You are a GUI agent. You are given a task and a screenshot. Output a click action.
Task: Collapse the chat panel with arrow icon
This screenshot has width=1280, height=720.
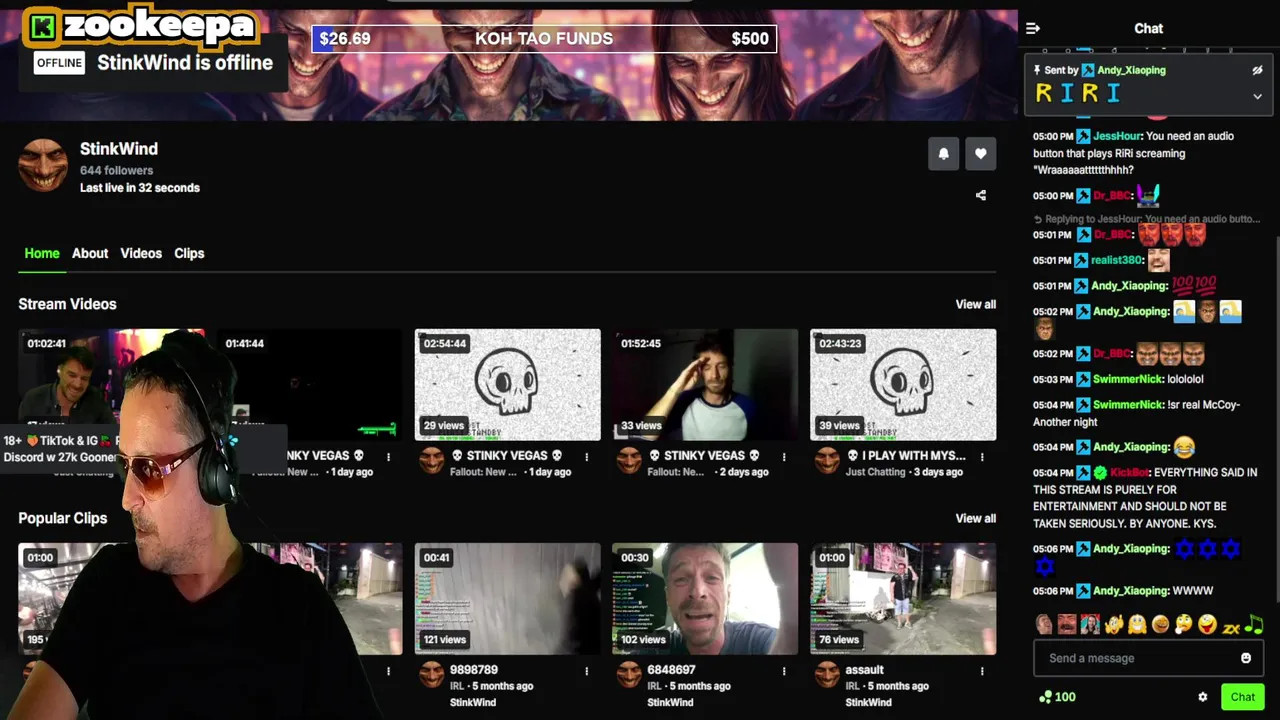pyautogui.click(x=1033, y=29)
